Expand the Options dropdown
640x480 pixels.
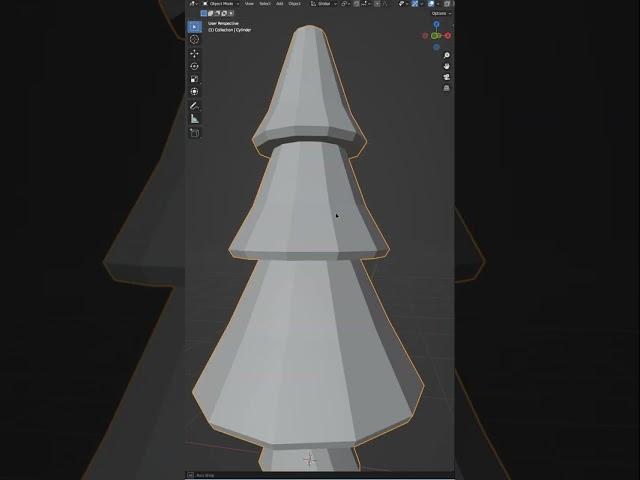point(441,13)
